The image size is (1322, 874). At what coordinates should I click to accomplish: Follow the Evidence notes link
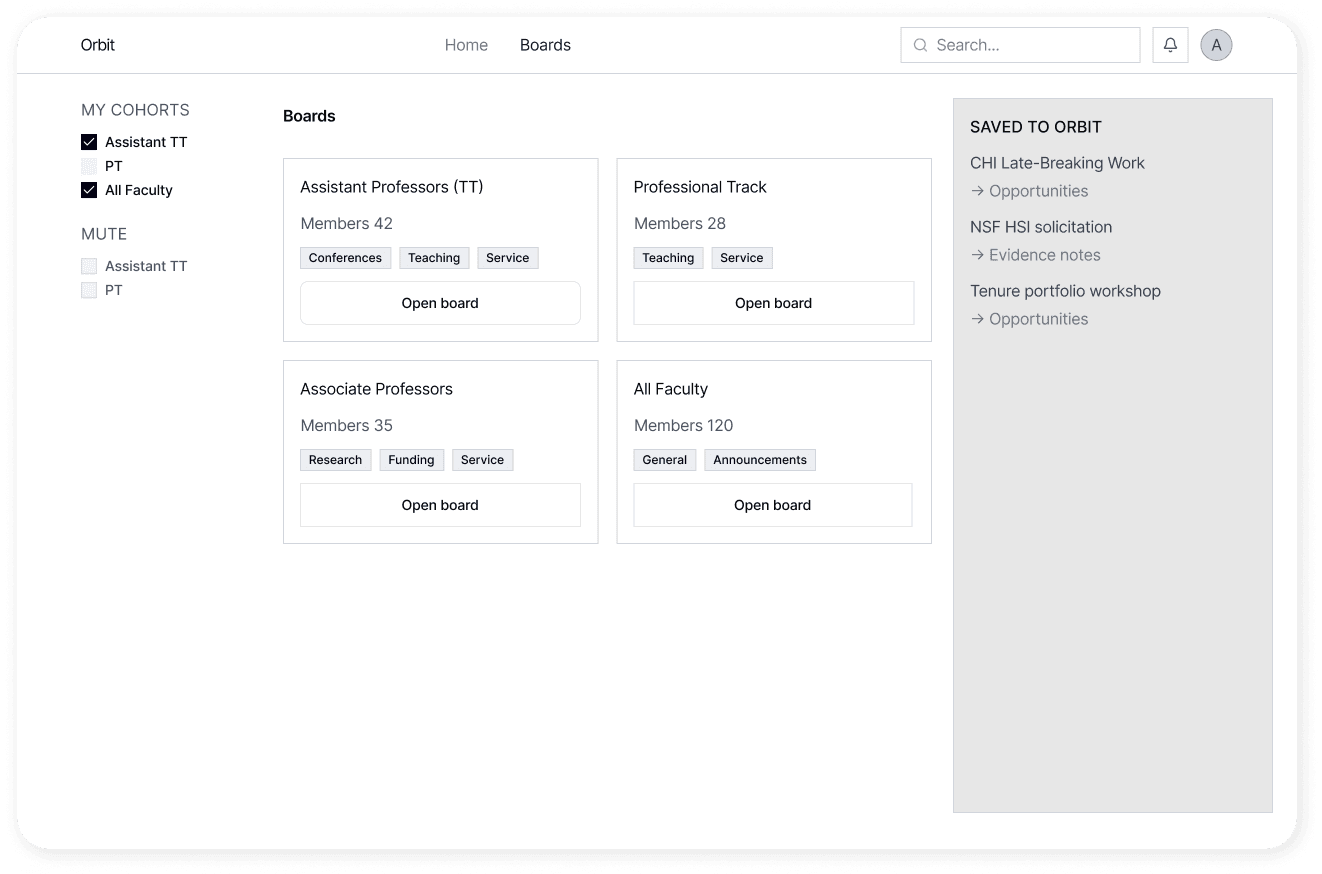[x=1035, y=255]
